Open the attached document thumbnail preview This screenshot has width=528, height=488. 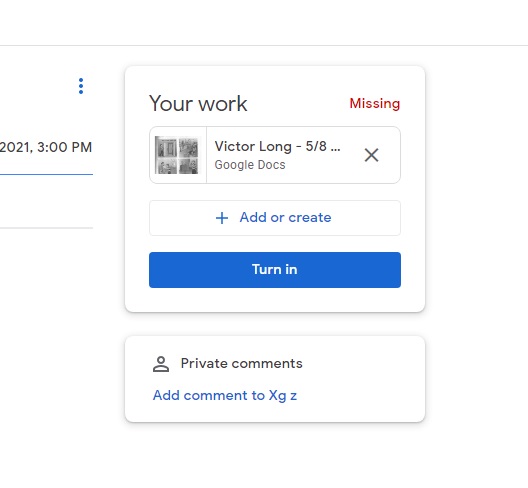point(178,155)
